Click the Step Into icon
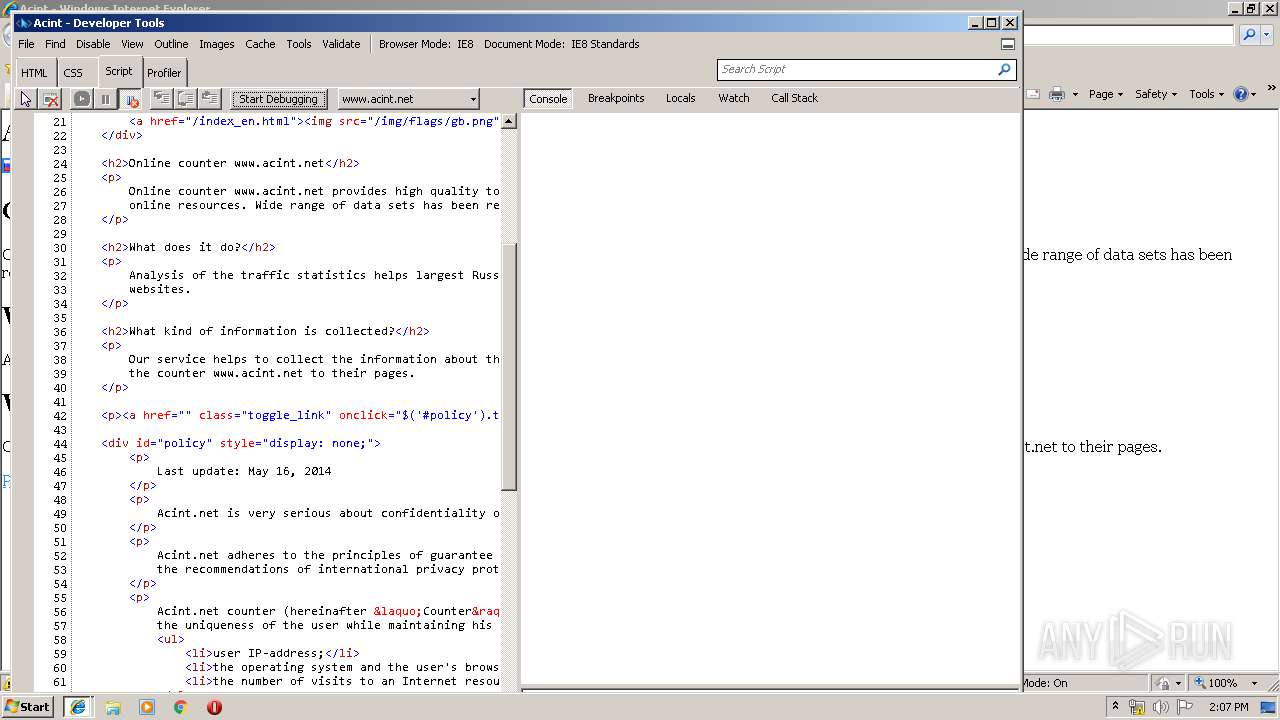1280x720 pixels. click(161, 98)
